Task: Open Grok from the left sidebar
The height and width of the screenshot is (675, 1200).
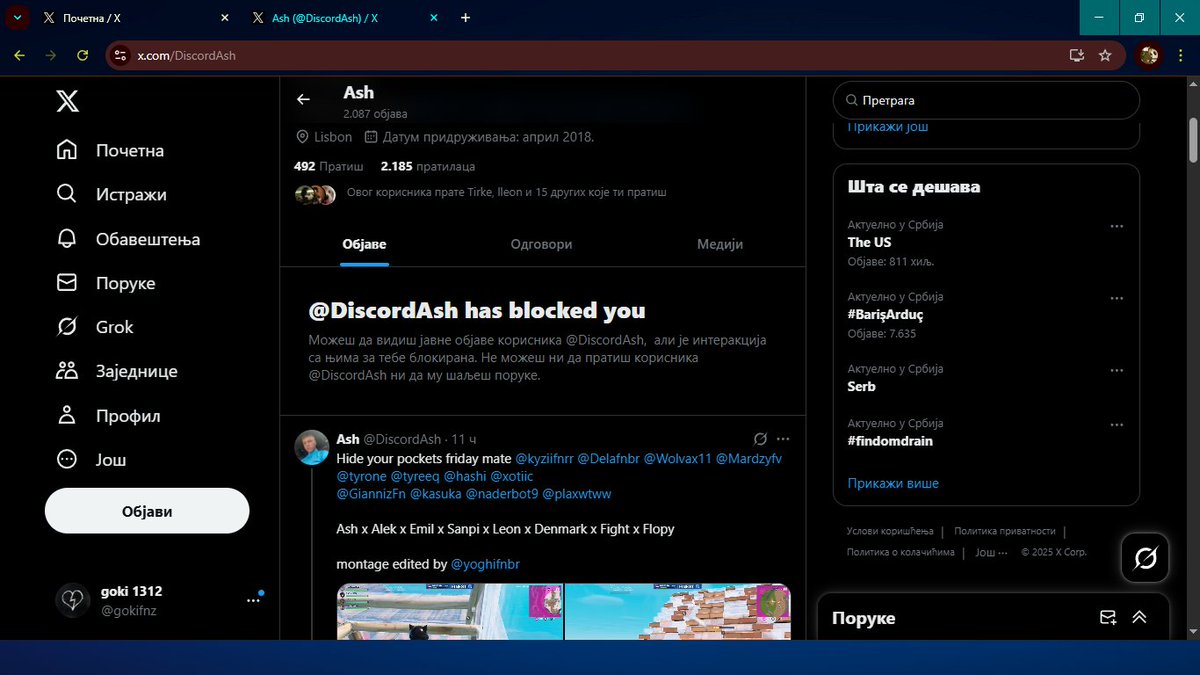Action: (x=113, y=327)
